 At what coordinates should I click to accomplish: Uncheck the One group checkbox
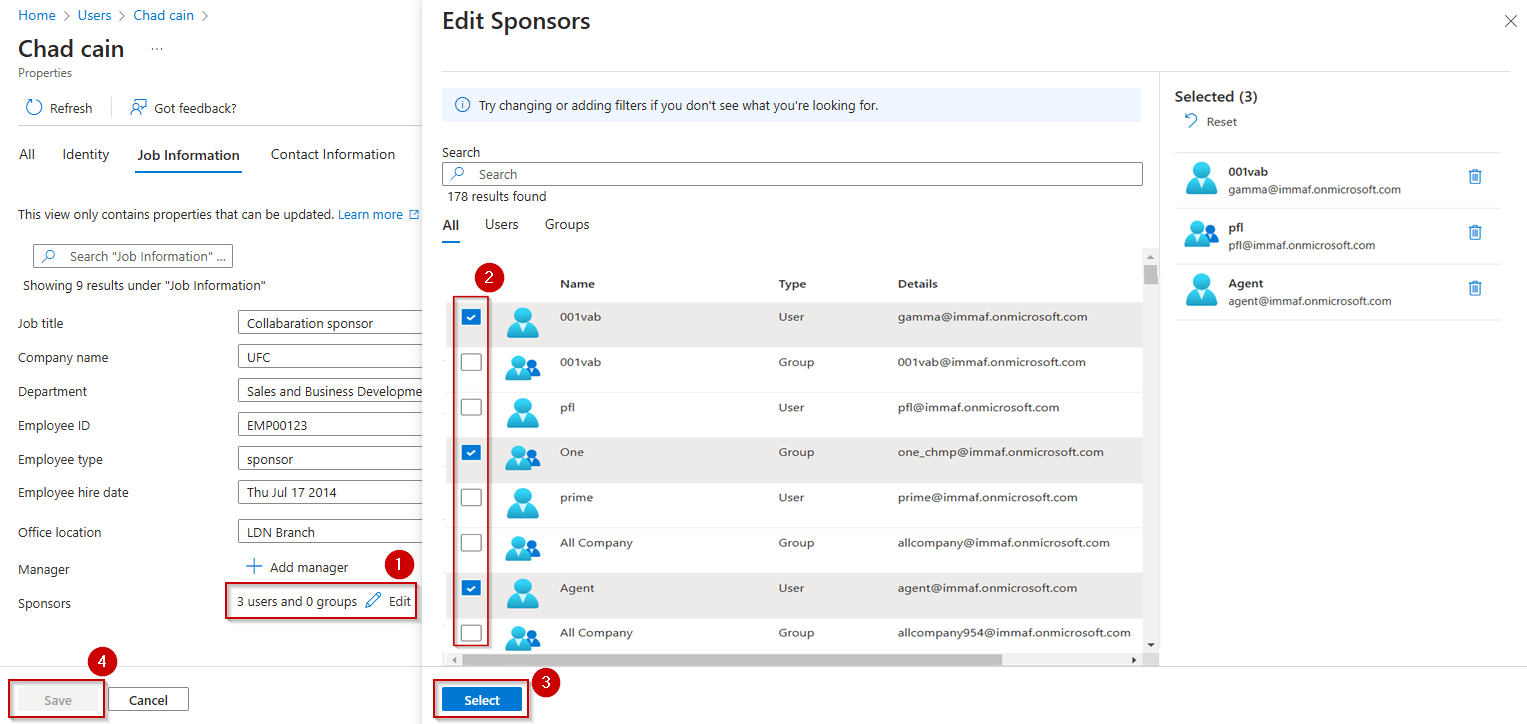pyautogui.click(x=470, y=452)
